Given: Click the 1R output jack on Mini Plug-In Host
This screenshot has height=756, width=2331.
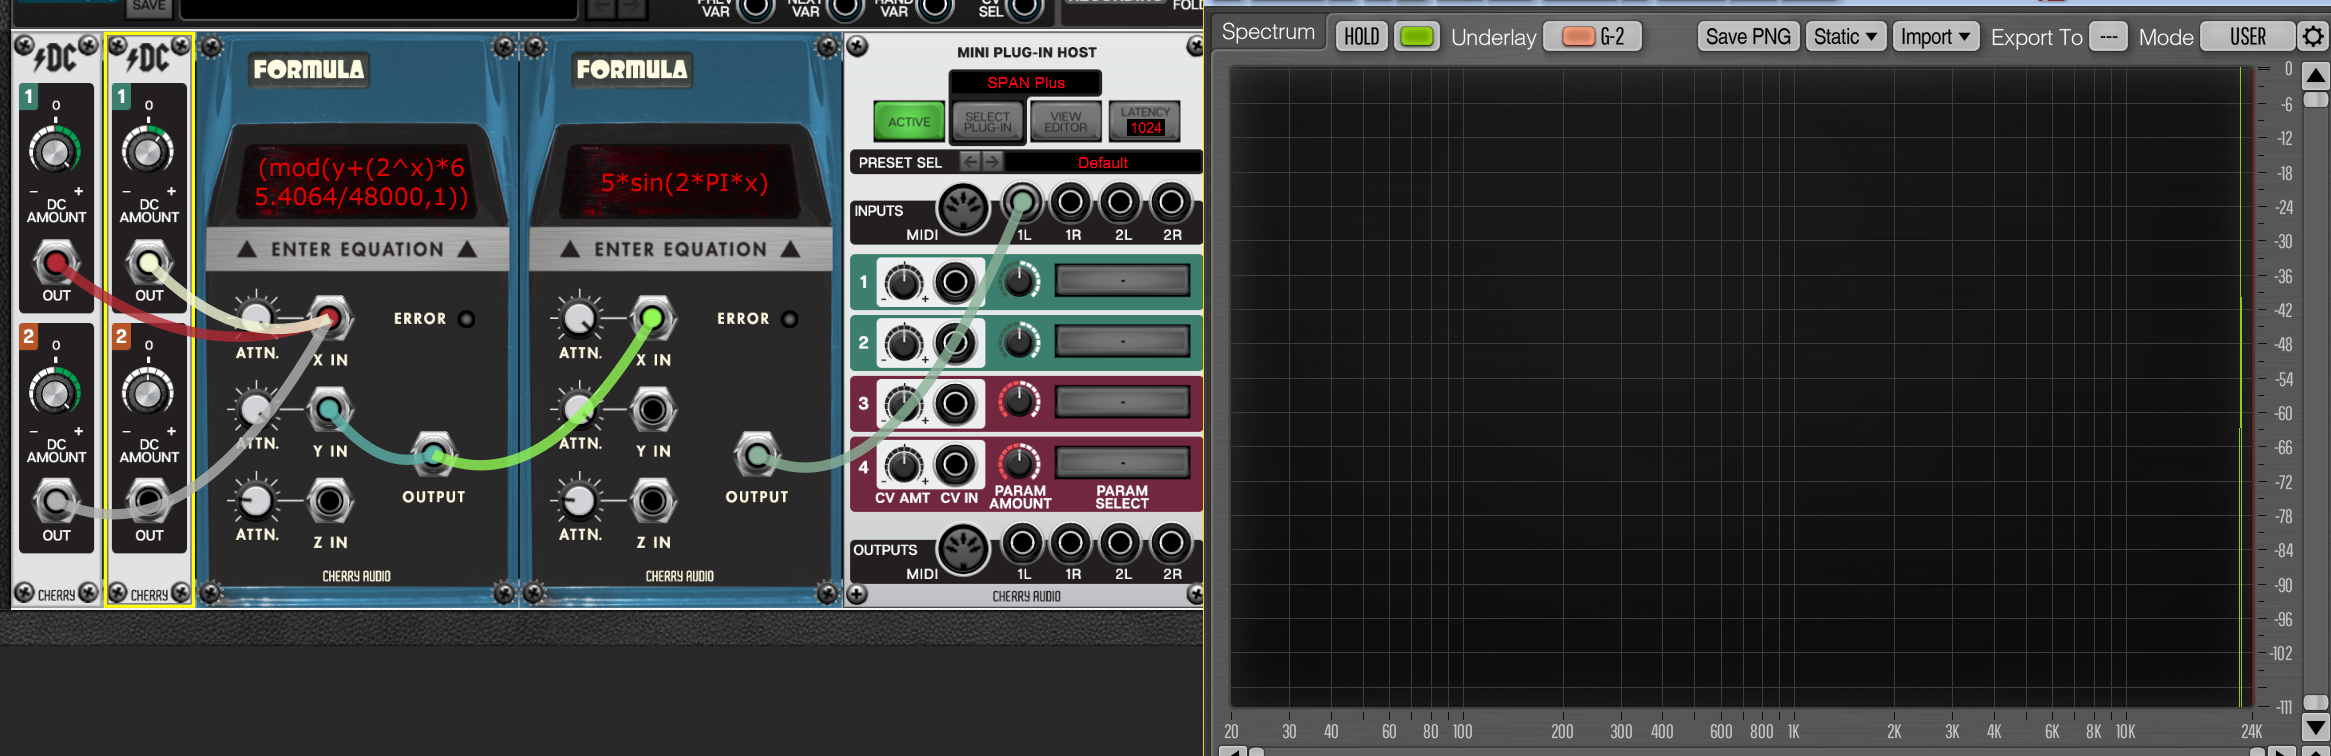Looking at the screenshot, I should [x=1071, y=544].
